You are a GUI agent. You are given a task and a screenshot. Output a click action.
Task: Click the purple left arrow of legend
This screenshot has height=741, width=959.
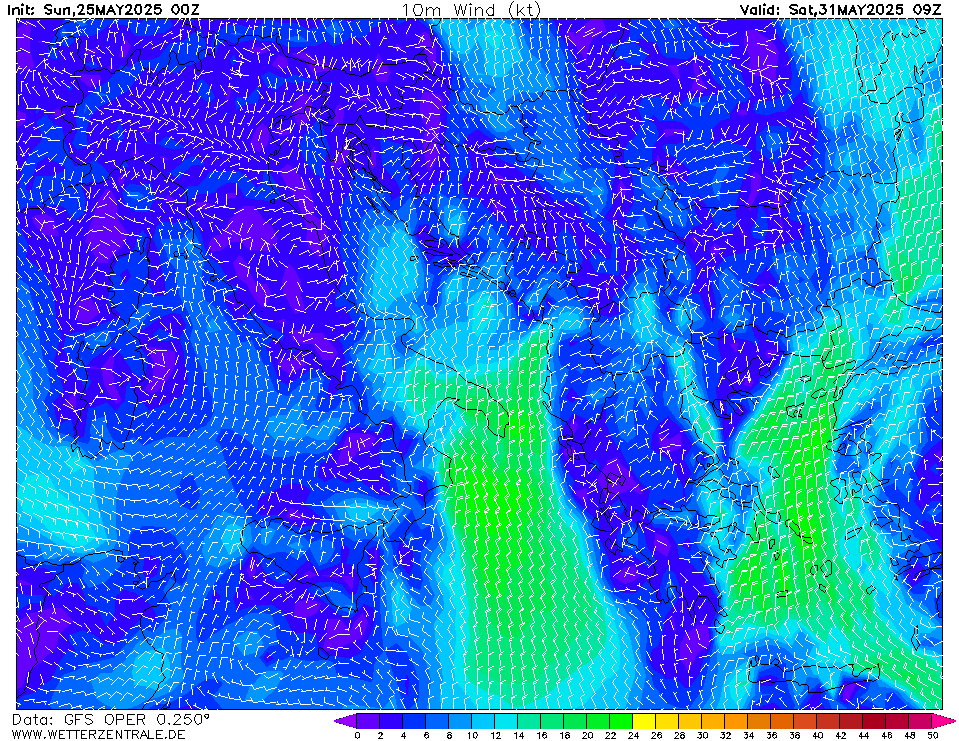coord(346,721)
